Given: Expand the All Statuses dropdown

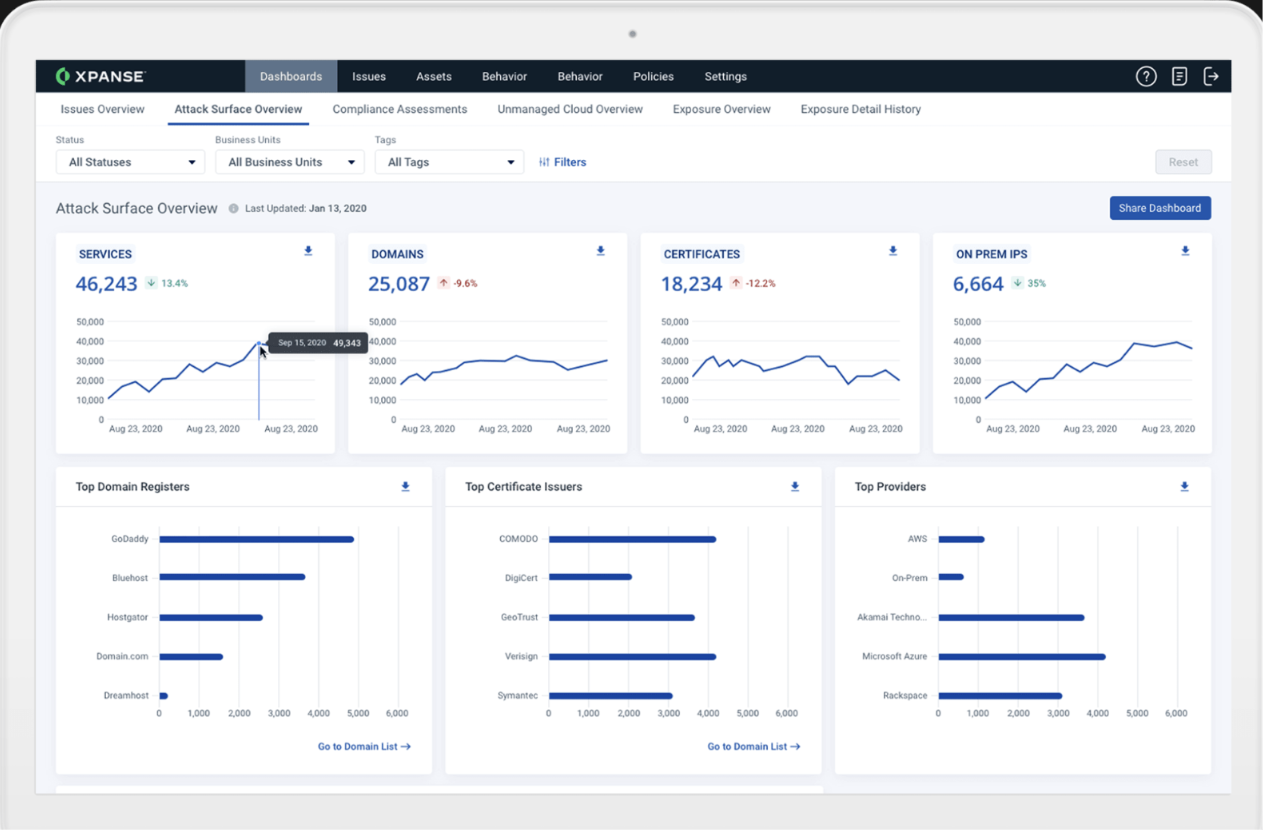Looking at the screenshot, I should pyautogui.click(x=130, y=162).
